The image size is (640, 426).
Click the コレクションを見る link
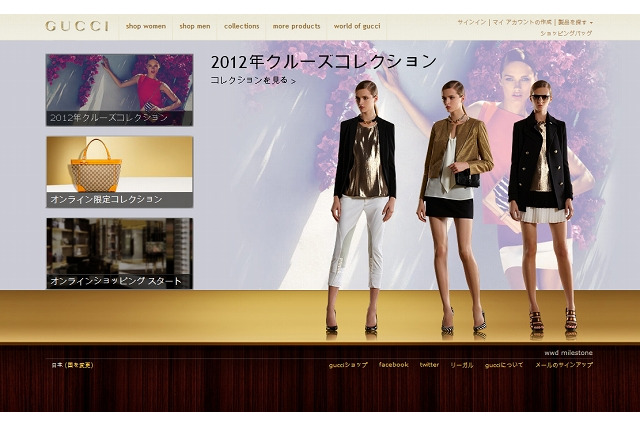click(253, 80)
